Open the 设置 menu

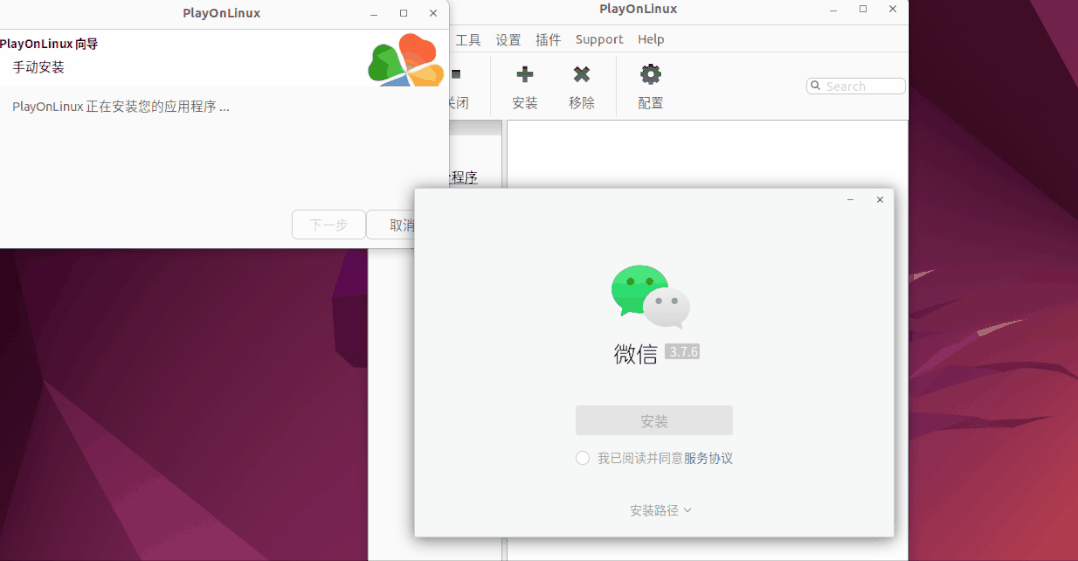508,40
